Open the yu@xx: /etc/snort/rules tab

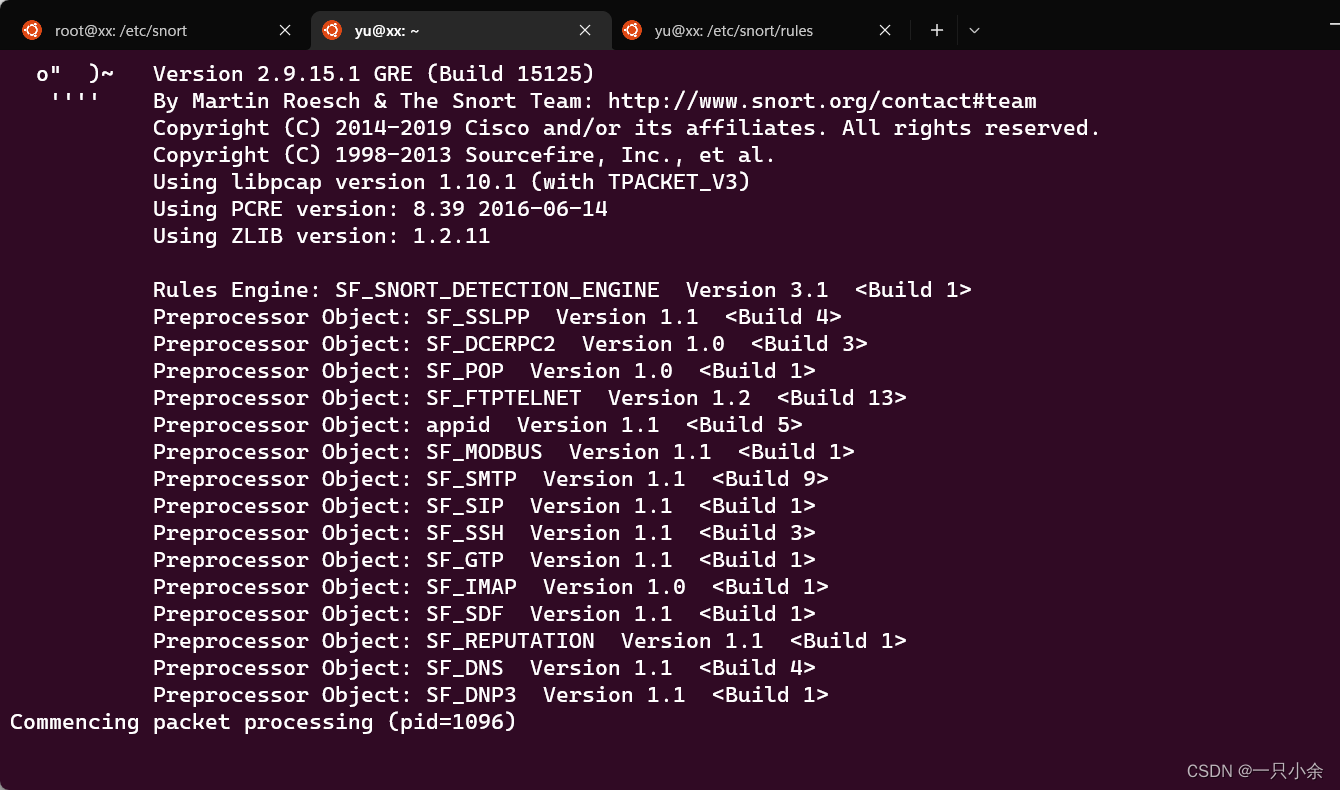761,30
